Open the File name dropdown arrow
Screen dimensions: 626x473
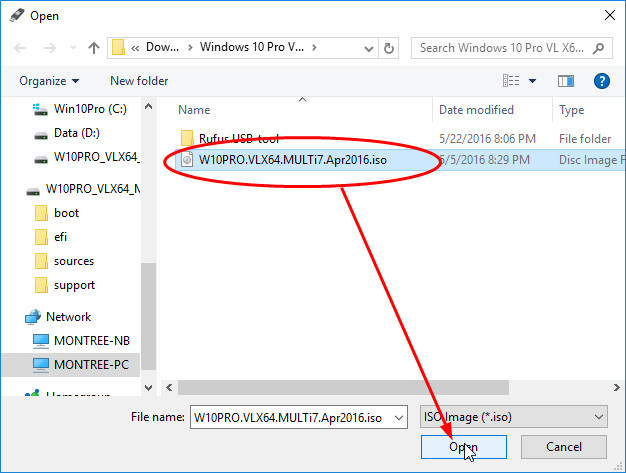[x=398, y=418]
